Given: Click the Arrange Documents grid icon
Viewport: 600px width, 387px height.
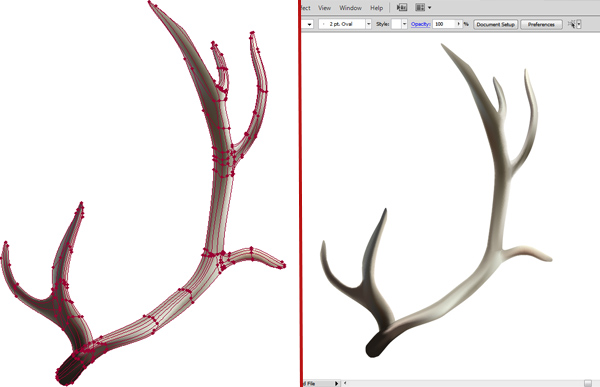Looking at the screenshot, I should pos(420,7).
